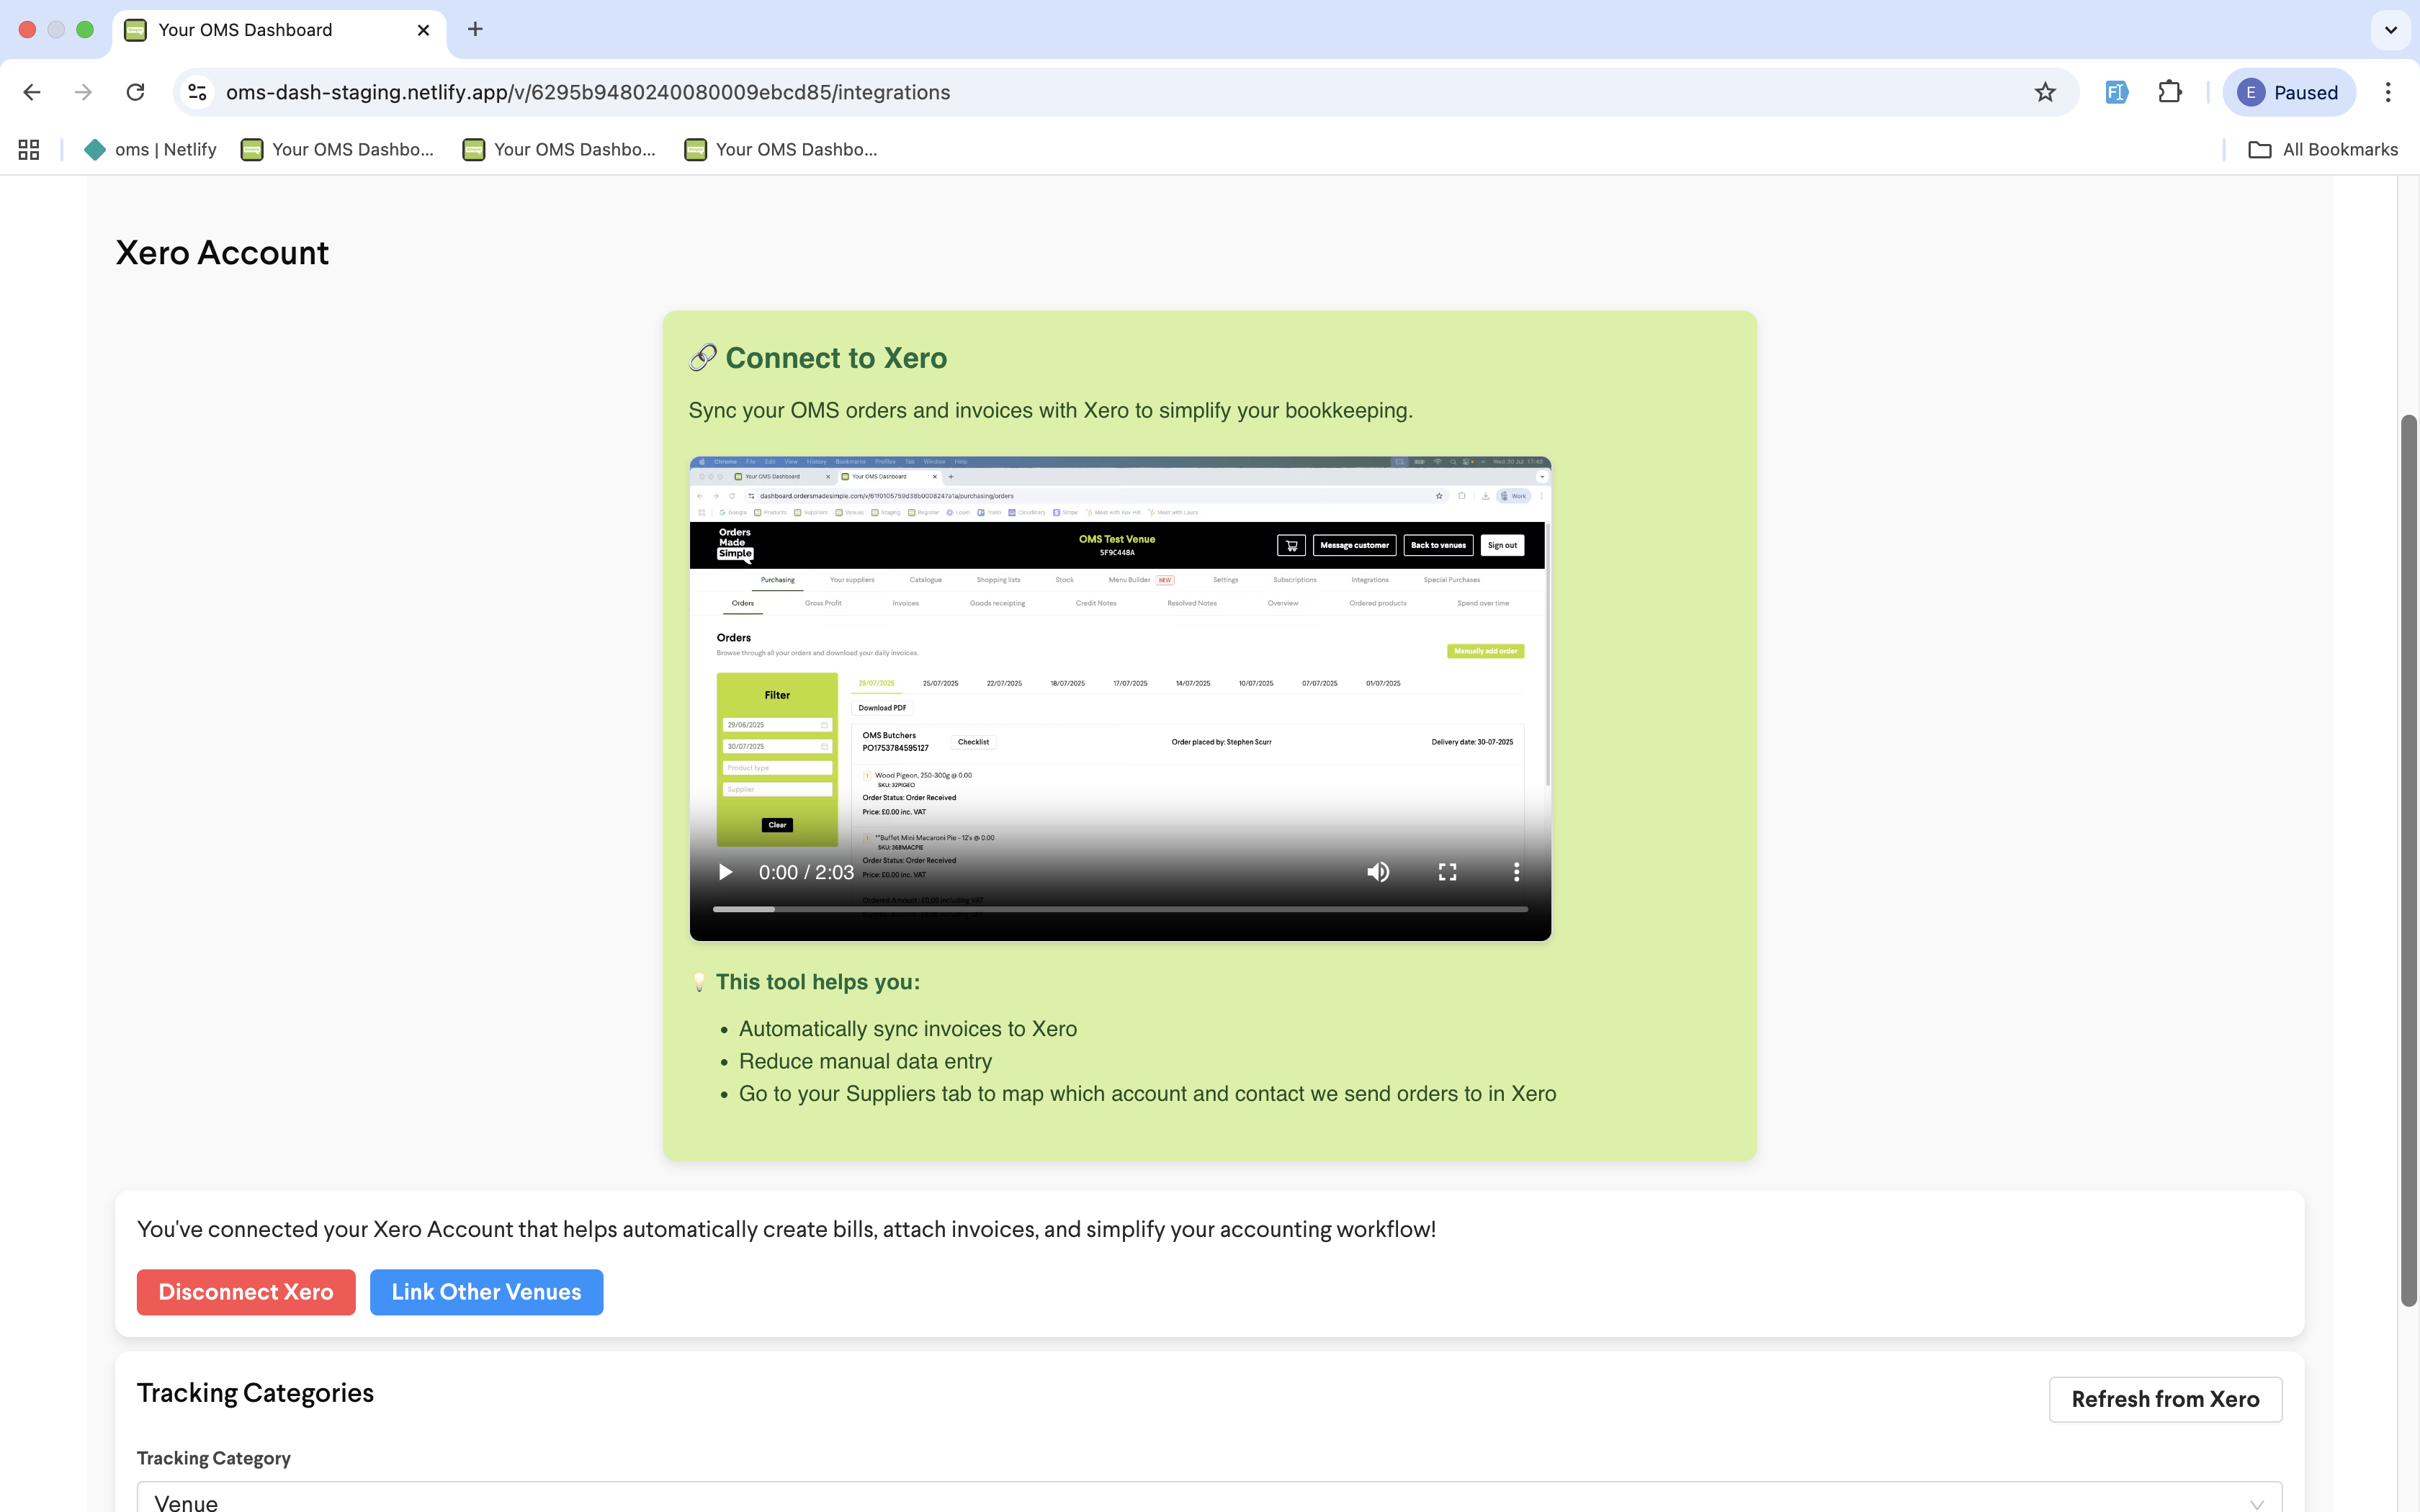Click the Link Other Venues button
The width and height of the screenshot is (2420, 1512).
point(486,1292)
